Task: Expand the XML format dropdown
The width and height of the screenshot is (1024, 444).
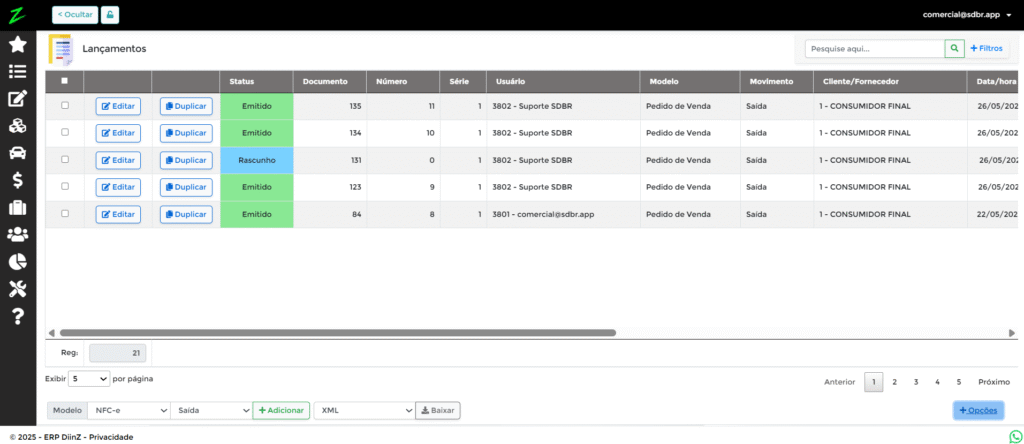Action: tap(364, 410)
